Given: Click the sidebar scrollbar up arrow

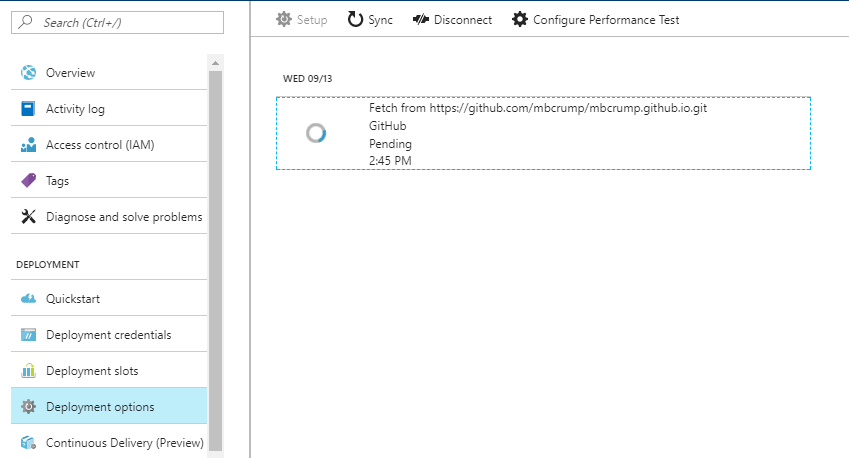Looking at the screenshot, I should click(215, 63).
